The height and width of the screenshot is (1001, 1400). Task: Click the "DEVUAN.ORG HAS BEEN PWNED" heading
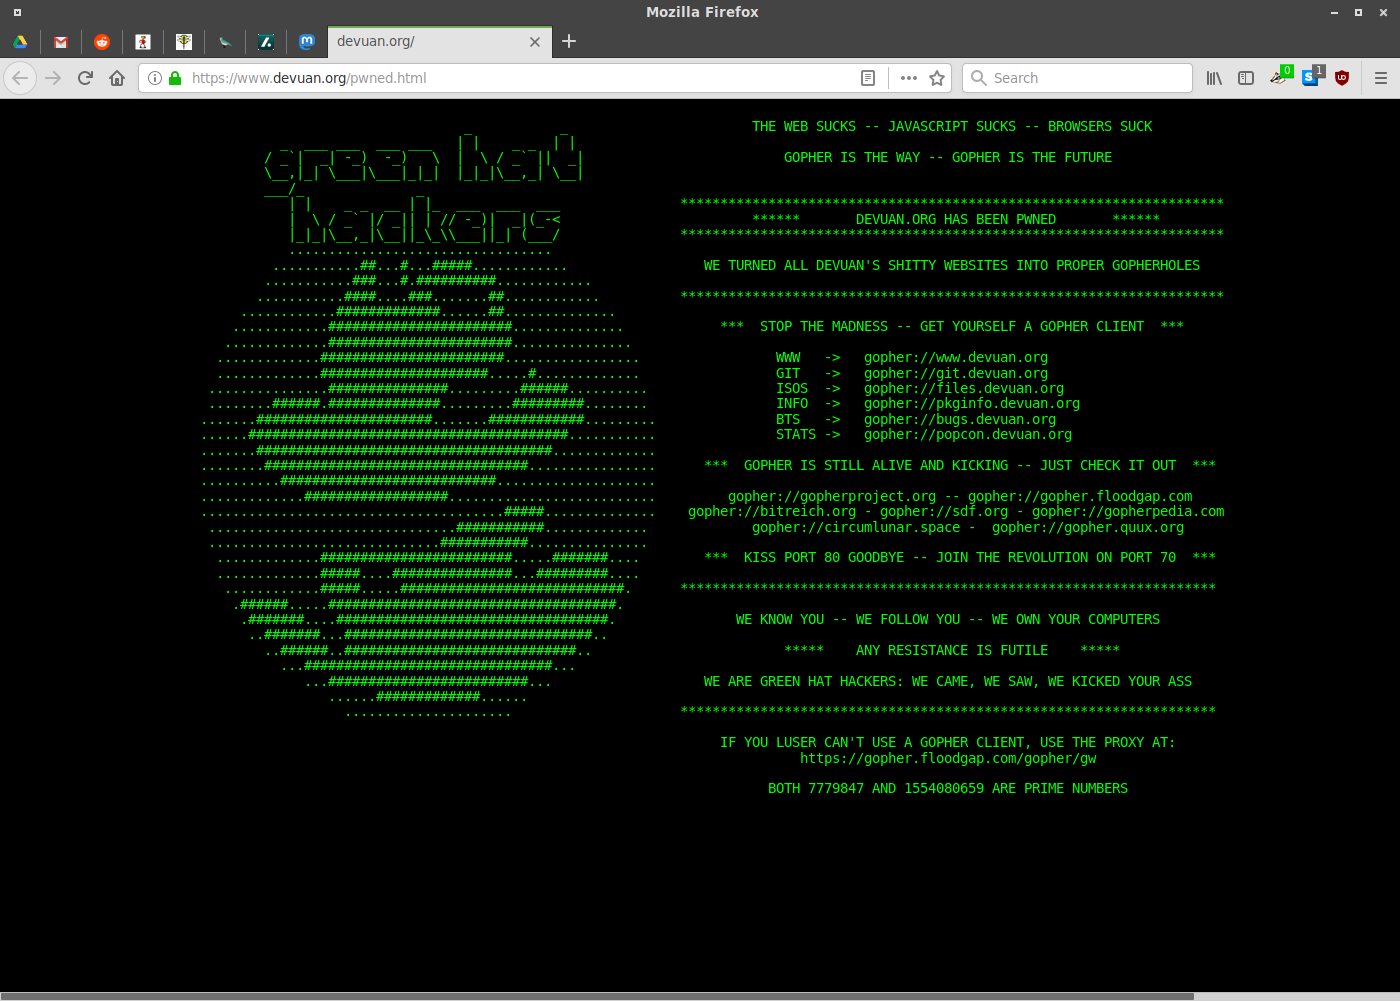956,220
